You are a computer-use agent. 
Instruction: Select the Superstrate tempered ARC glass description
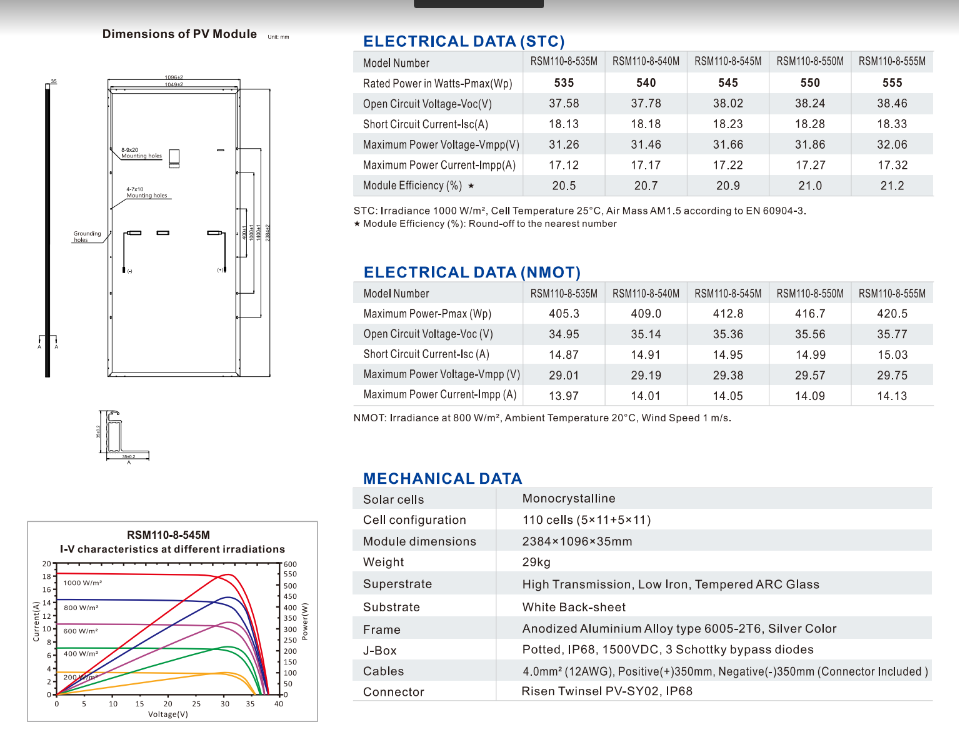671,584
